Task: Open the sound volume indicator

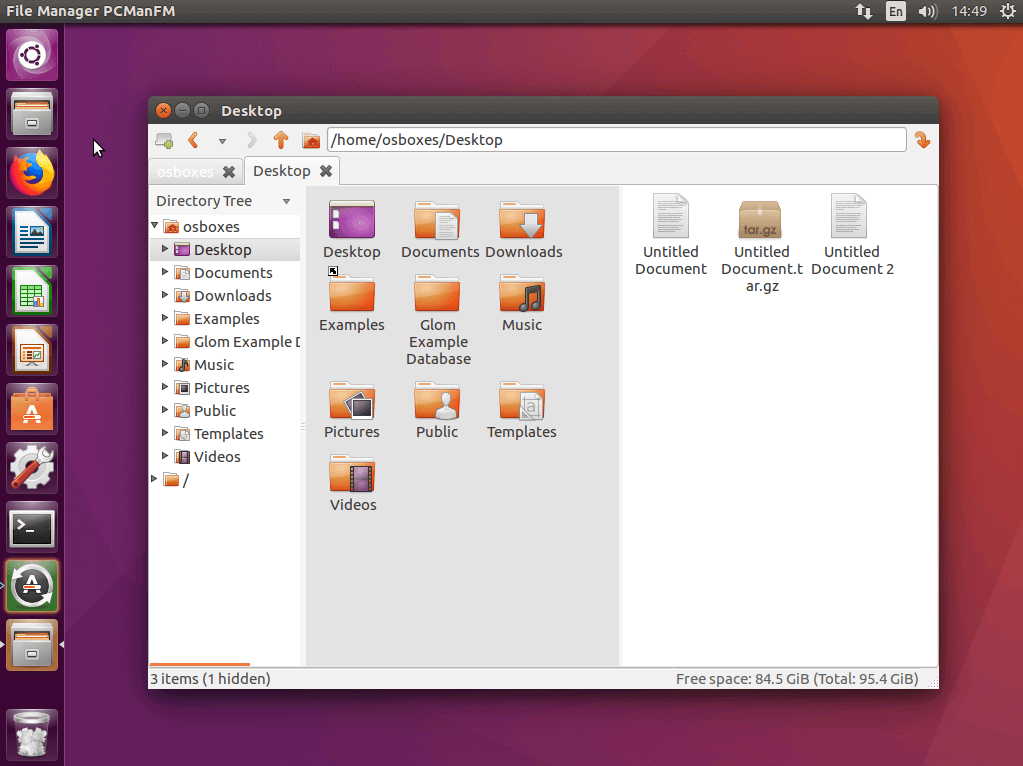Action: click(x=927, y=12)
